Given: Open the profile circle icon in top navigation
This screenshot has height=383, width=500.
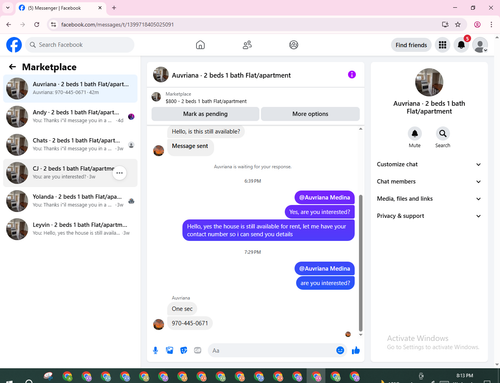Looking at the screenshot, I should click(x=294, y=45).
